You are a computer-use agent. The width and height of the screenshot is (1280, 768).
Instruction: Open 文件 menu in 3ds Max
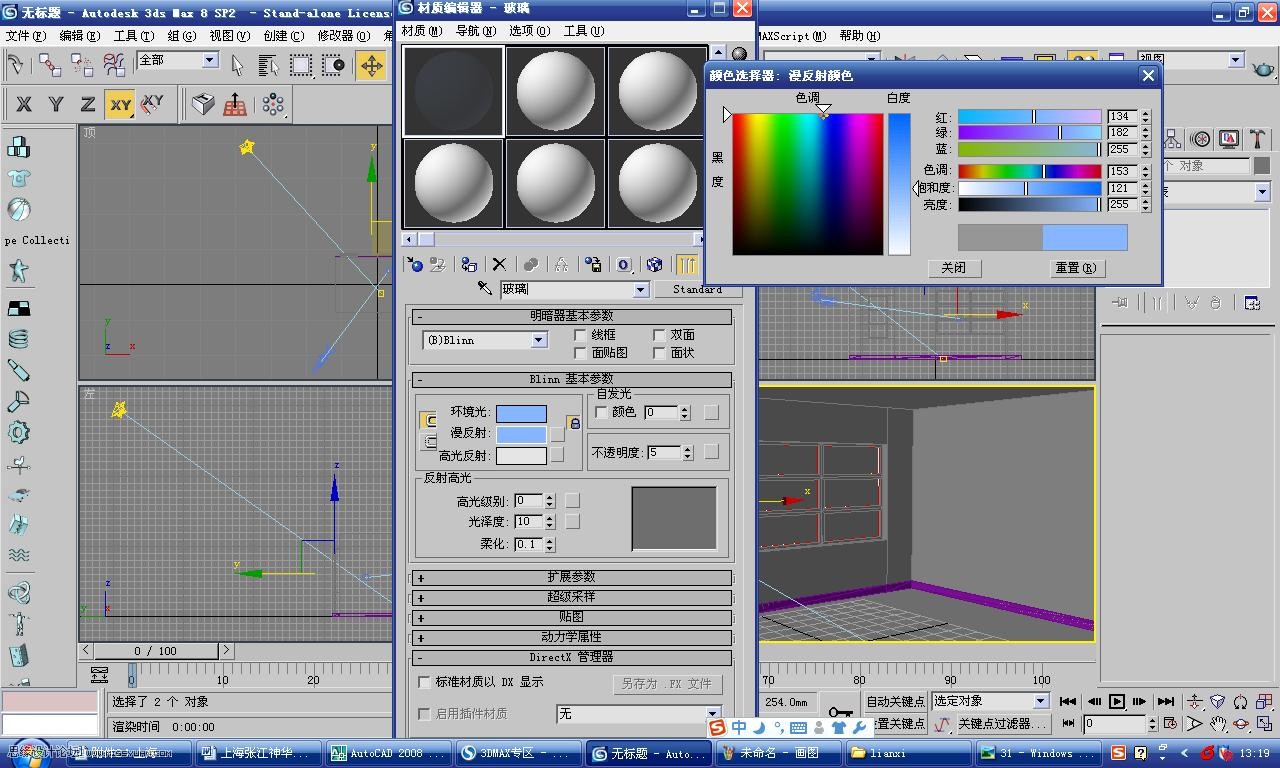coord(25,35)
